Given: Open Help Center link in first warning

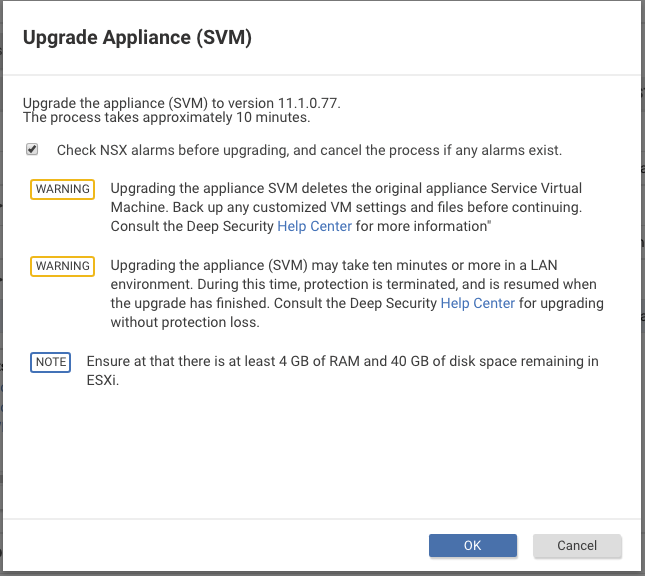Looking at the screenshot, I should (x=314, y=226).
